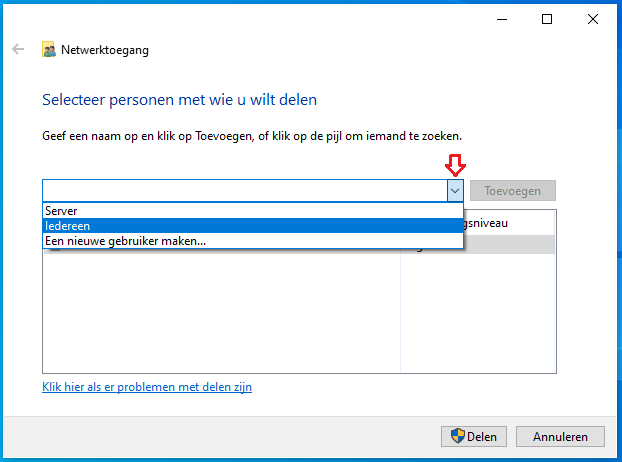Minimize the Netwerktoegang window
Viewport: 622px width, 462px height.
coord(502,19)
